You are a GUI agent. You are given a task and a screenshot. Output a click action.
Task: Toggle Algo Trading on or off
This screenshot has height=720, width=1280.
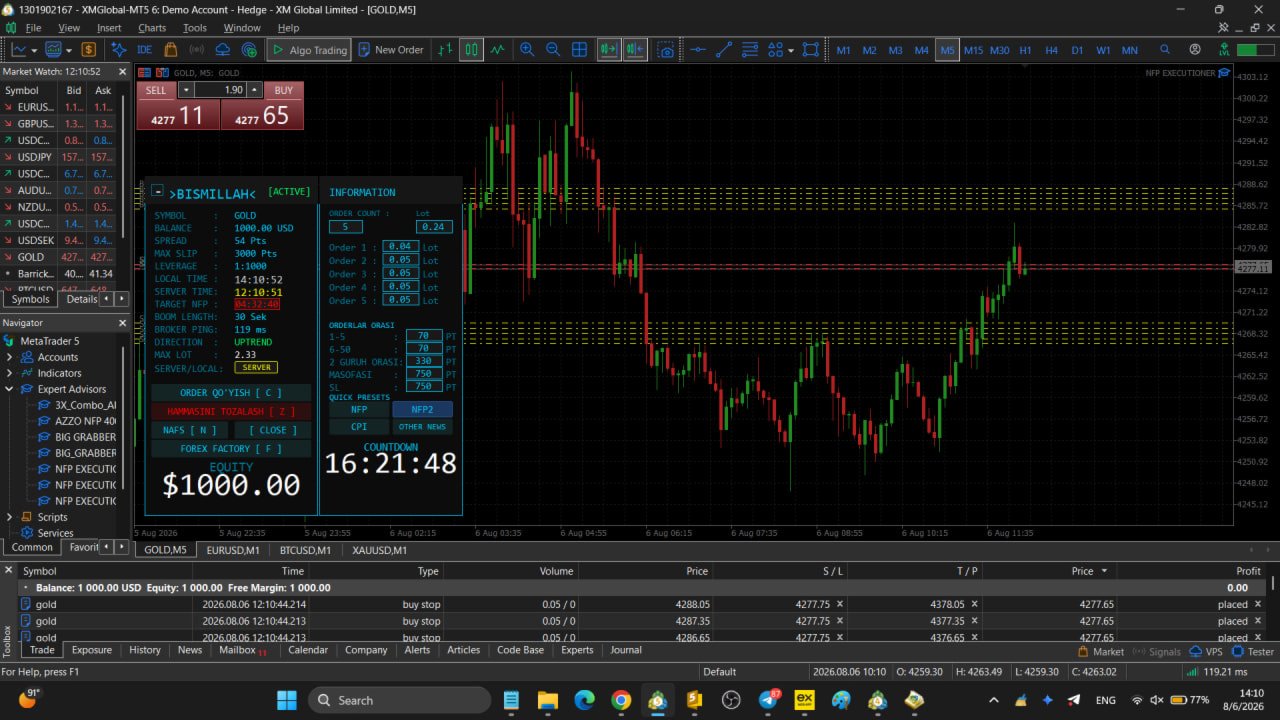[x=308, y=49]
